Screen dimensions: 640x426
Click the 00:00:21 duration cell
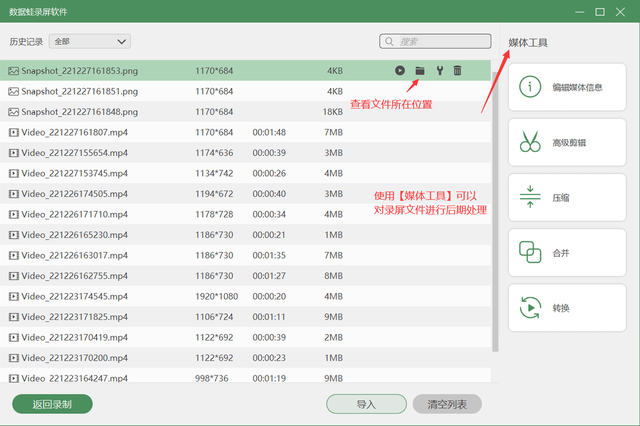269,235
